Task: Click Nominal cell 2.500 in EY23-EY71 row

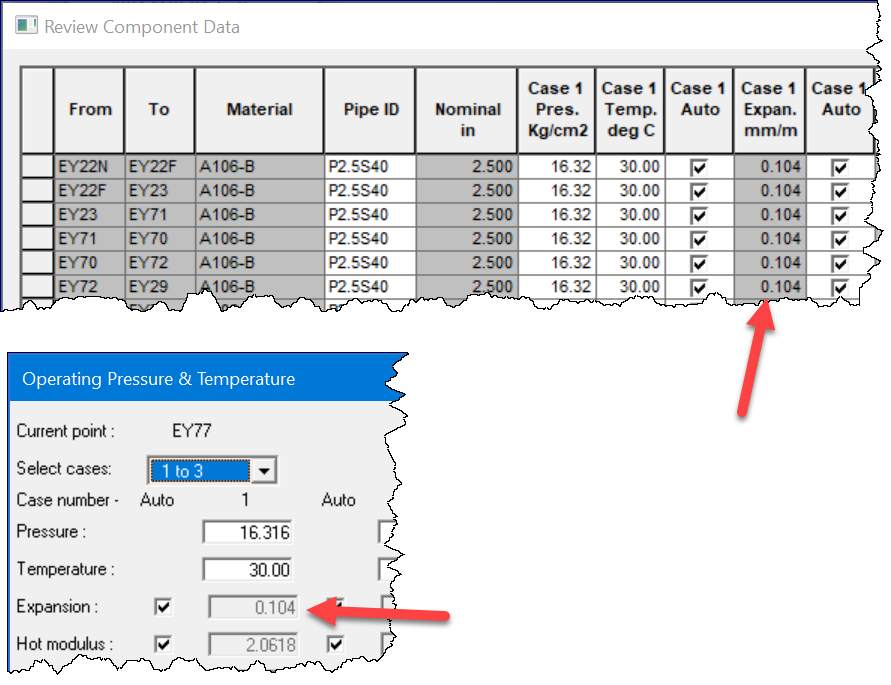Action: [x=467, y=214]
